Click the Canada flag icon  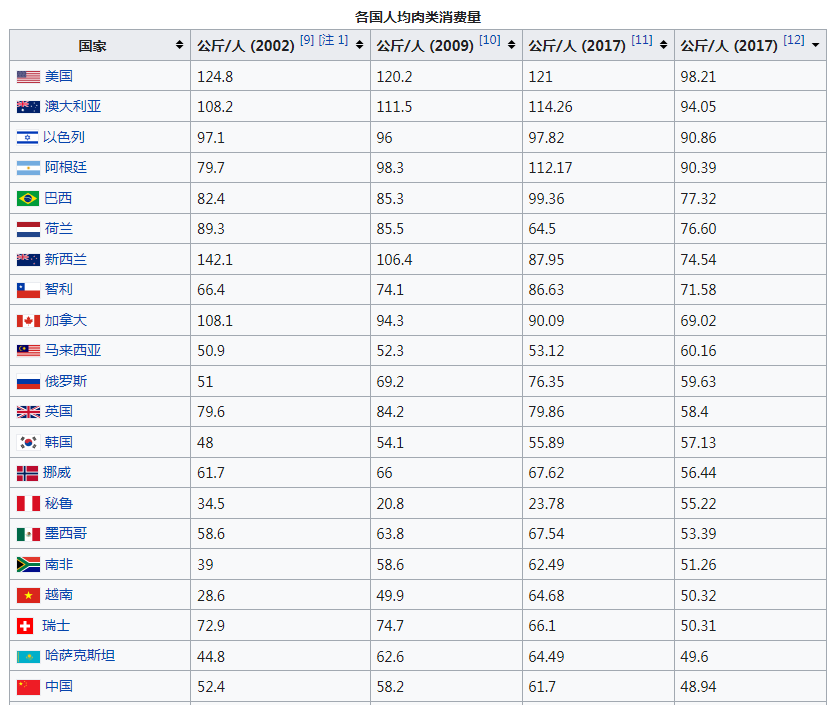28,321
